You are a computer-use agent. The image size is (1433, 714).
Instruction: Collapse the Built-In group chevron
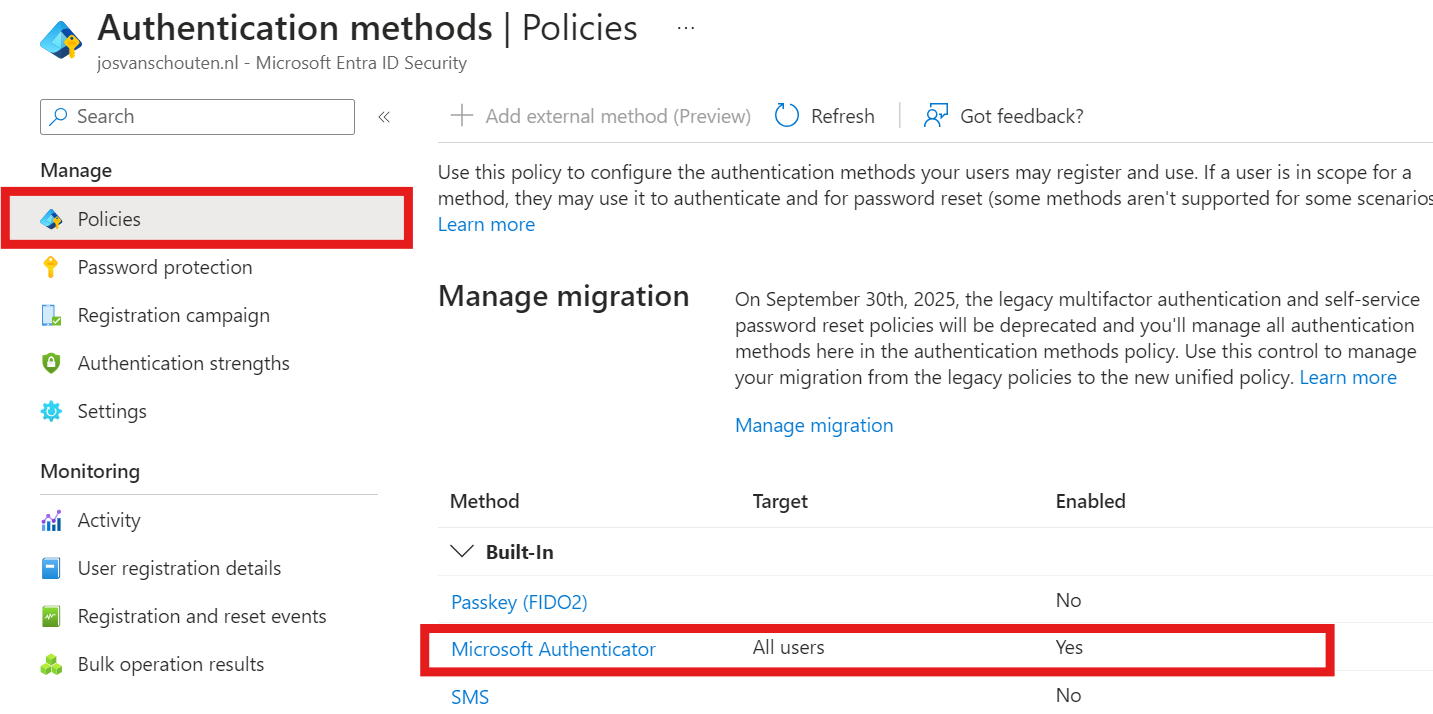click(x=461, y=551)
